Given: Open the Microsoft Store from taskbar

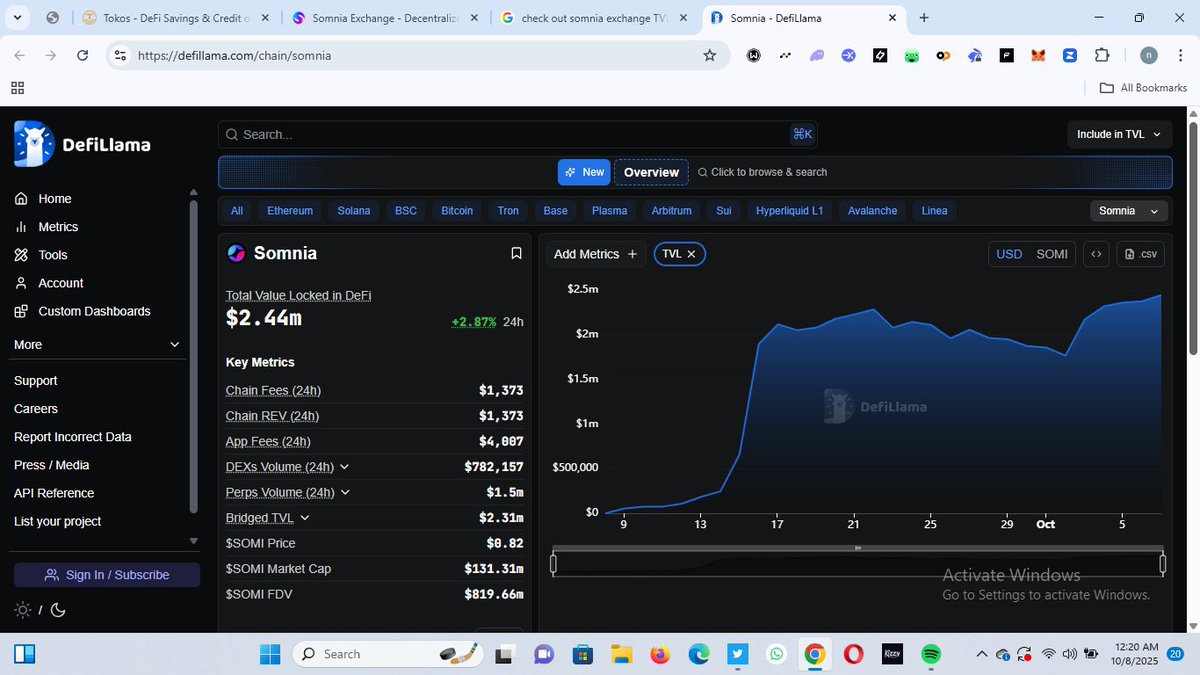Looking at the screenshot, I should (582, 654).
